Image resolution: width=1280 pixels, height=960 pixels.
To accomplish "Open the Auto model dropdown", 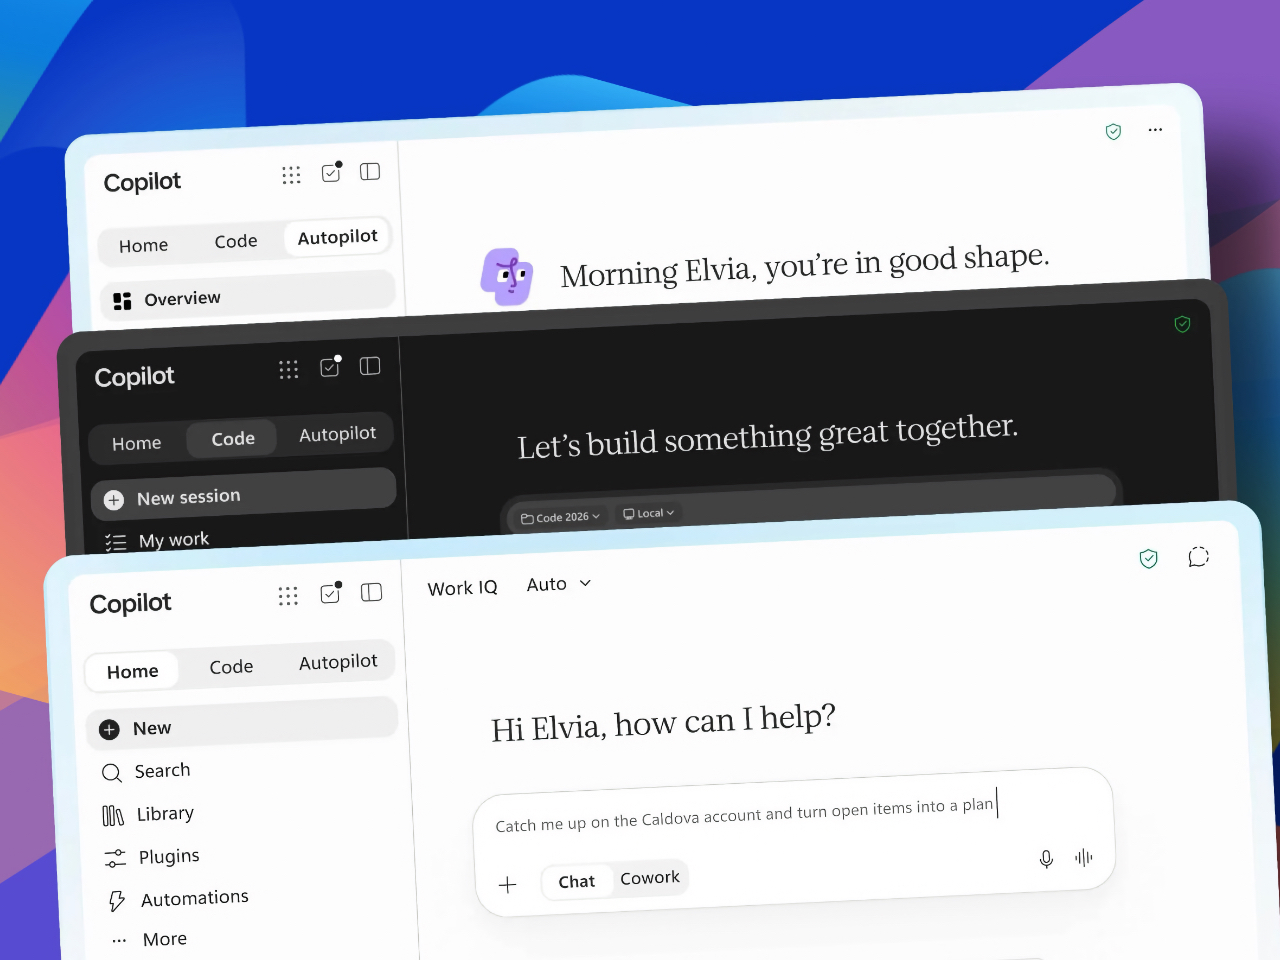I will pos(559,584).
